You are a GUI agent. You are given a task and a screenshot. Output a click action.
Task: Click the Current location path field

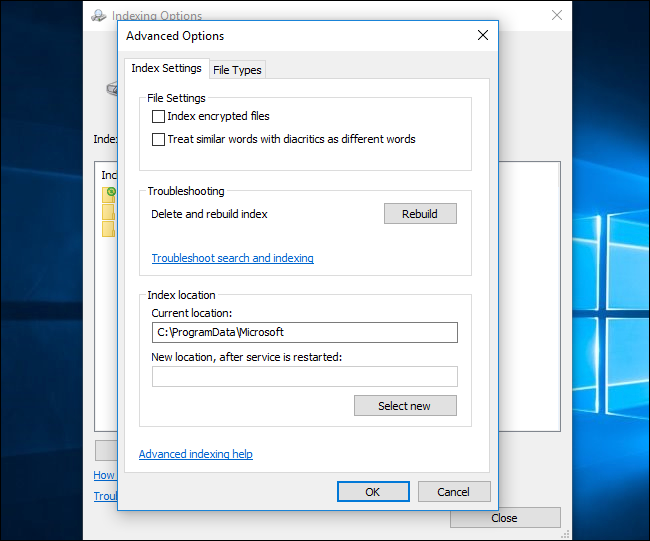304,333
